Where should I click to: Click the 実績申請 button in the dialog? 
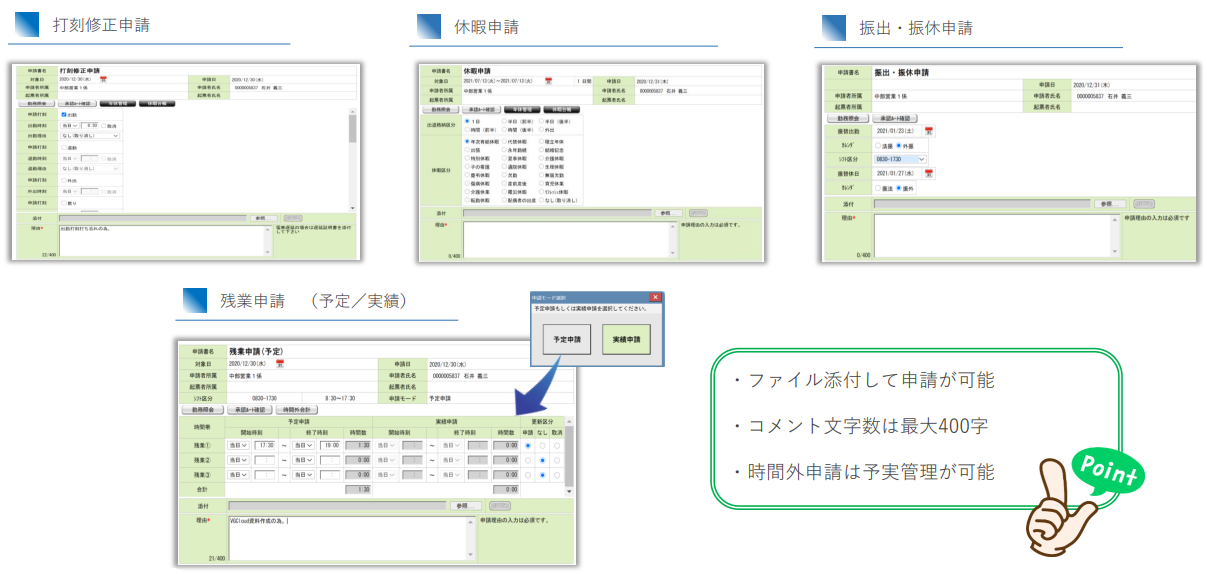(x=626, y=340)
